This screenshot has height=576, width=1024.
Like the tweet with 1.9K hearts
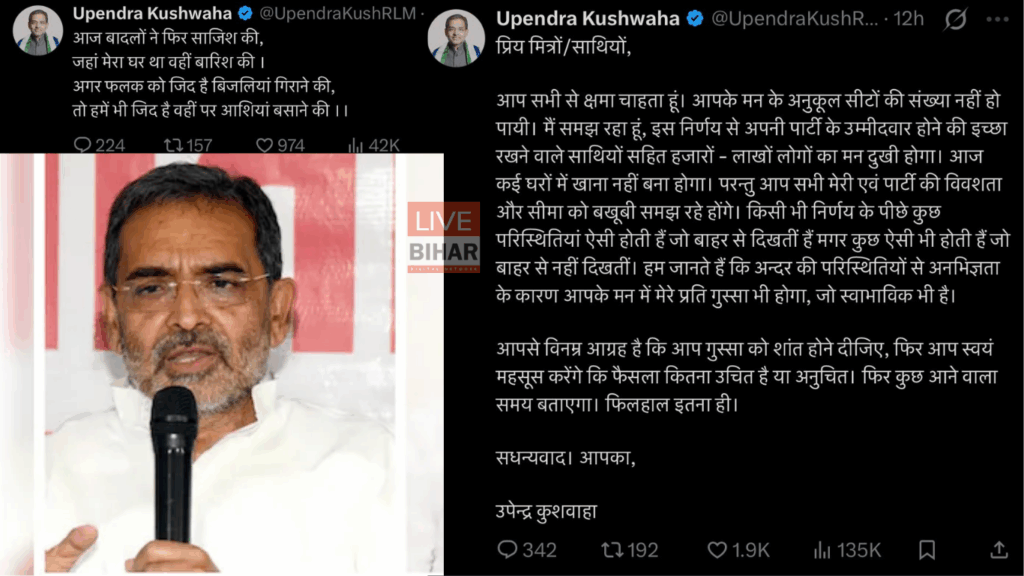pyautogui.click(x=717, y=550)
